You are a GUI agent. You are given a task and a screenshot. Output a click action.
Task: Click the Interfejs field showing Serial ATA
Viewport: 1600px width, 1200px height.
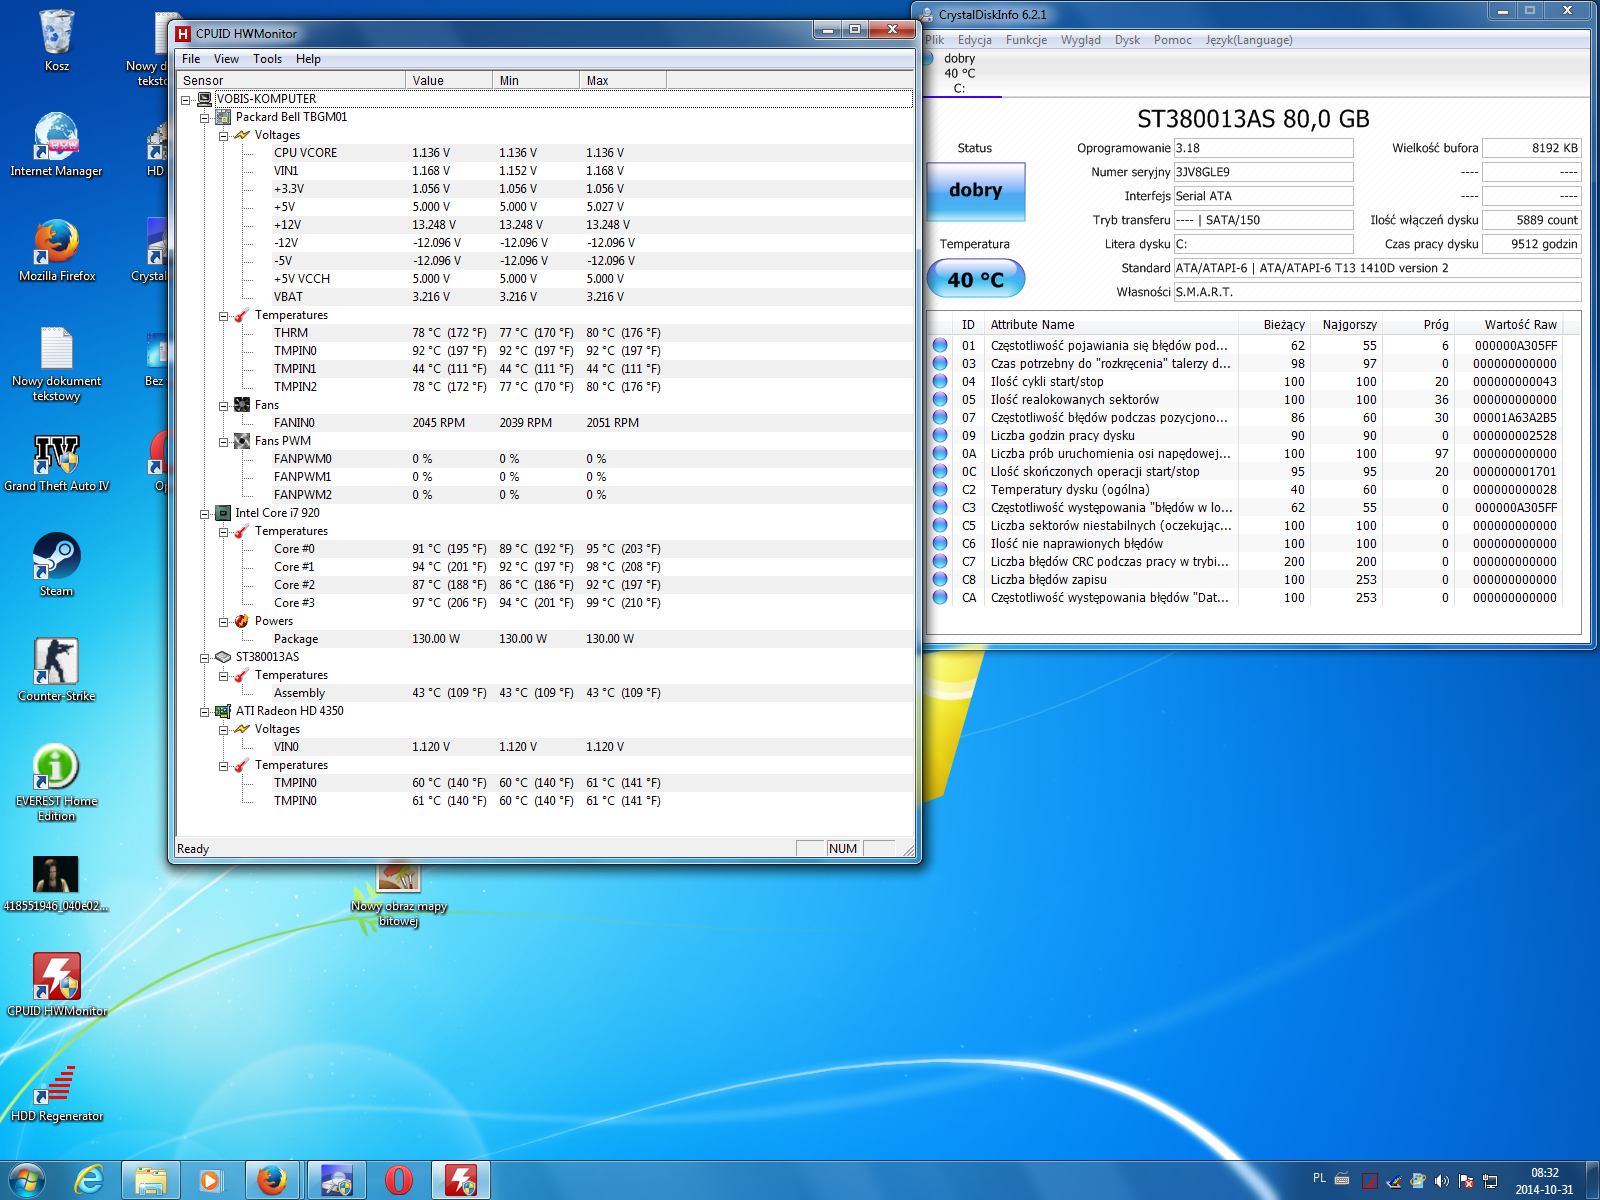[x=1263, y=196]
